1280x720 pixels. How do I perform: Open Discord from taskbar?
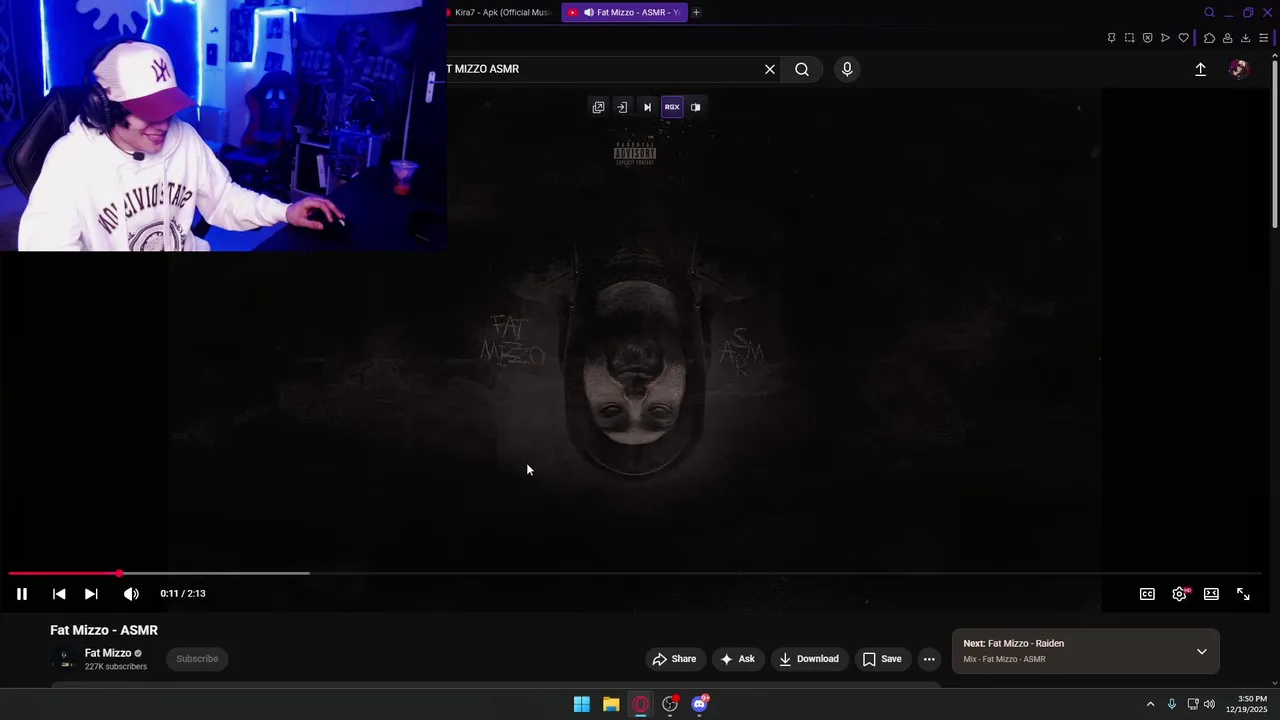tap(700, 704)
